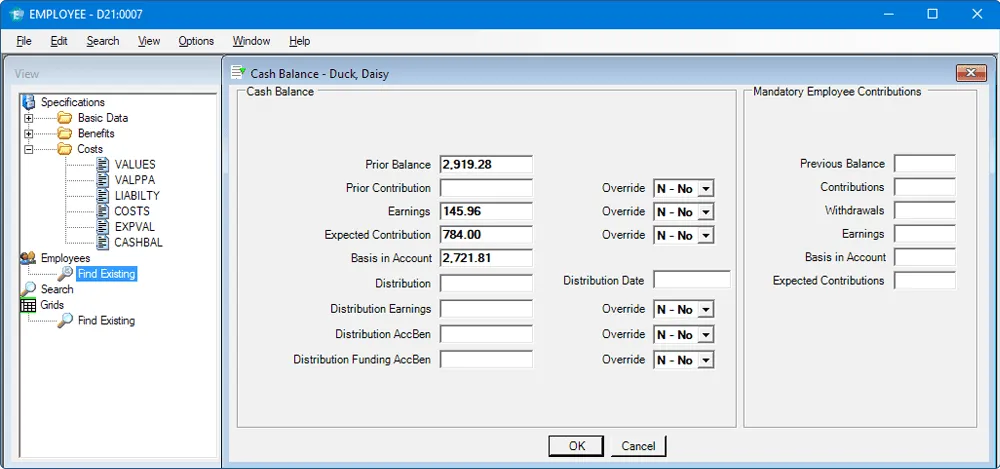
Task: Click the Withdrawals field
Action: 925,210
